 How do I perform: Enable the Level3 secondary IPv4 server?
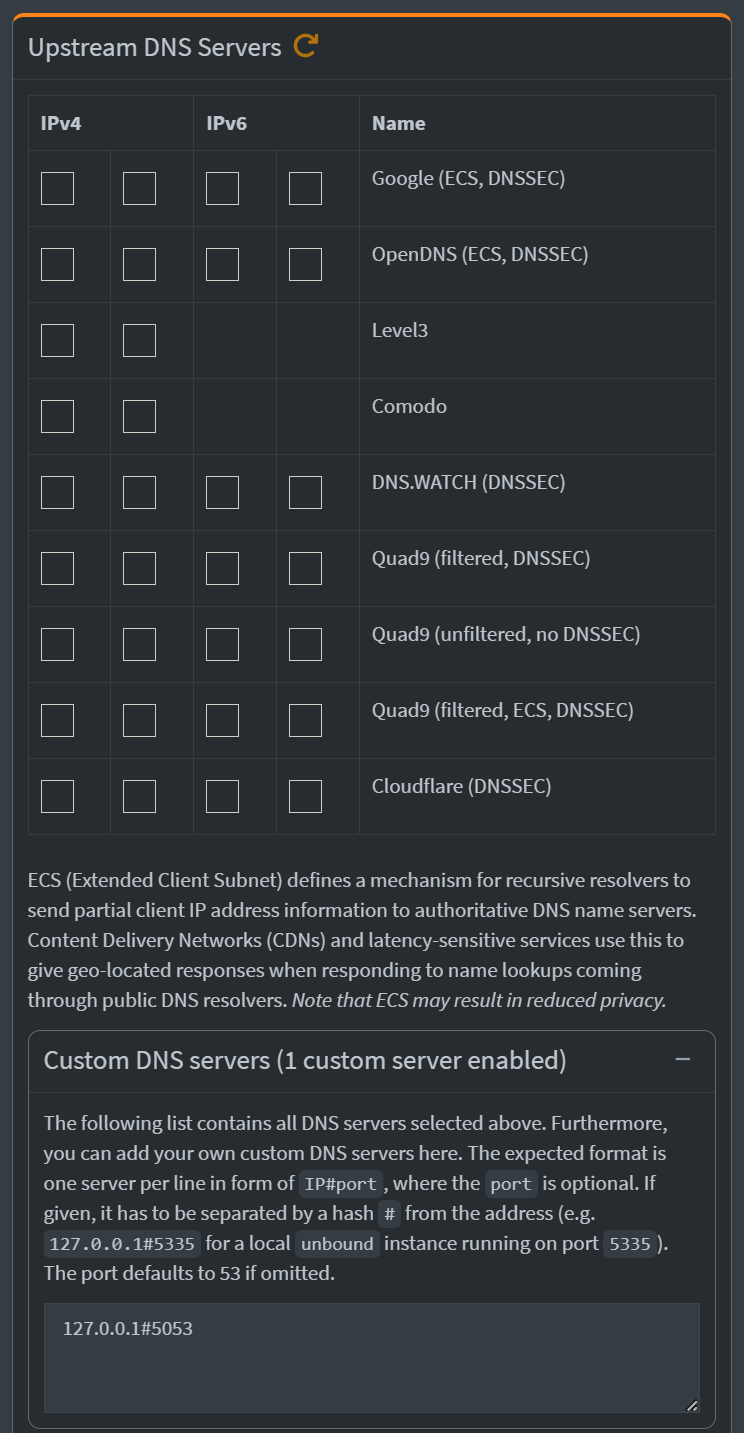(x=140, y=340)
